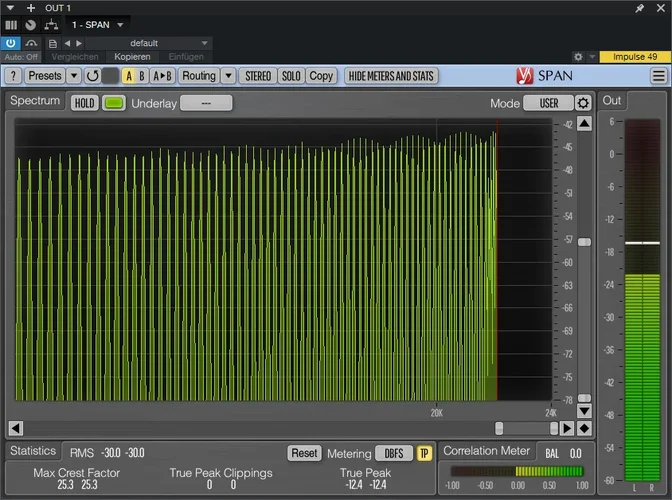
Task: Open spectrum mode settings gear
Action: point(583,103)
